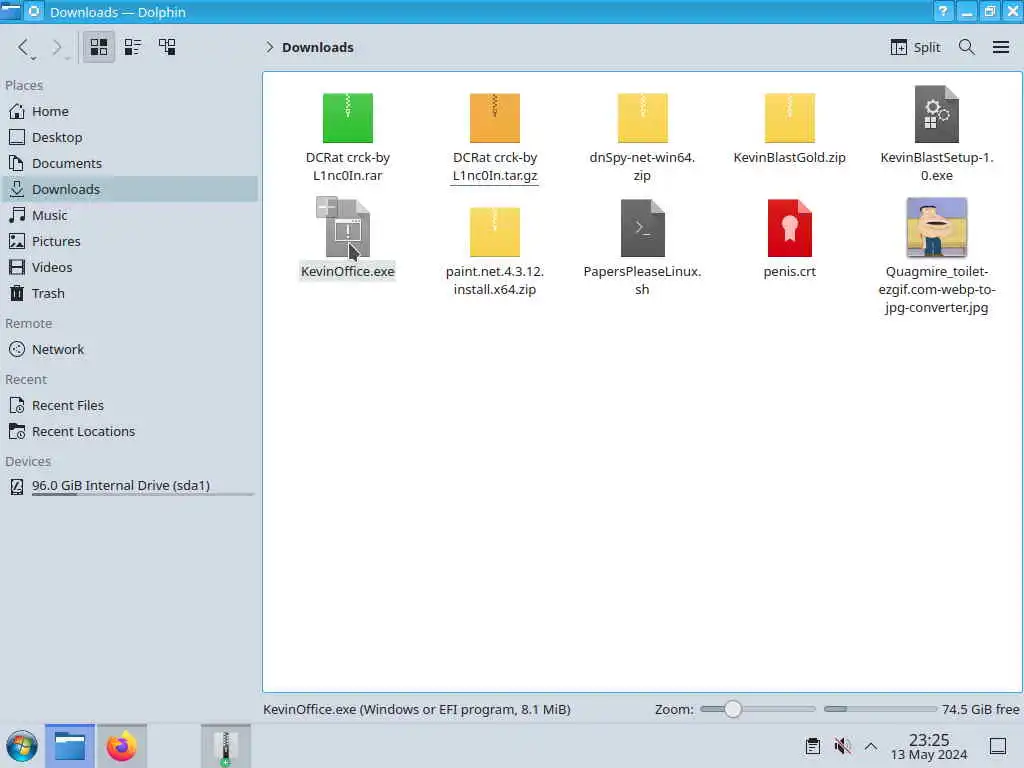
Task: Click the KevinBlastGold.zip filename label
Action: coord(789,157)
